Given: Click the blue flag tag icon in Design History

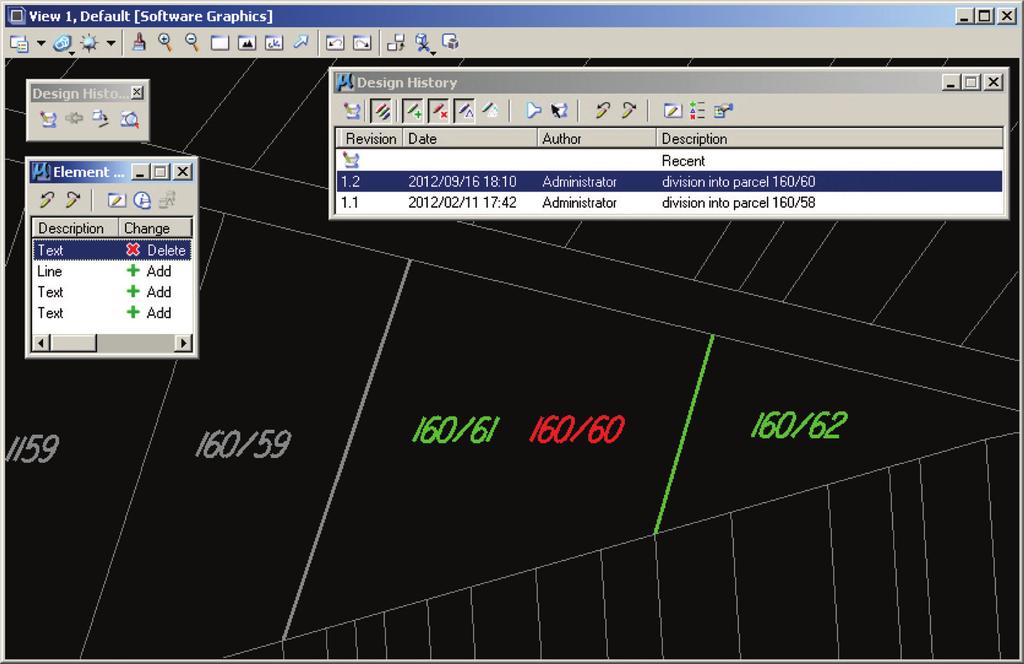Looking at the screenshot, I should point(533,110).
